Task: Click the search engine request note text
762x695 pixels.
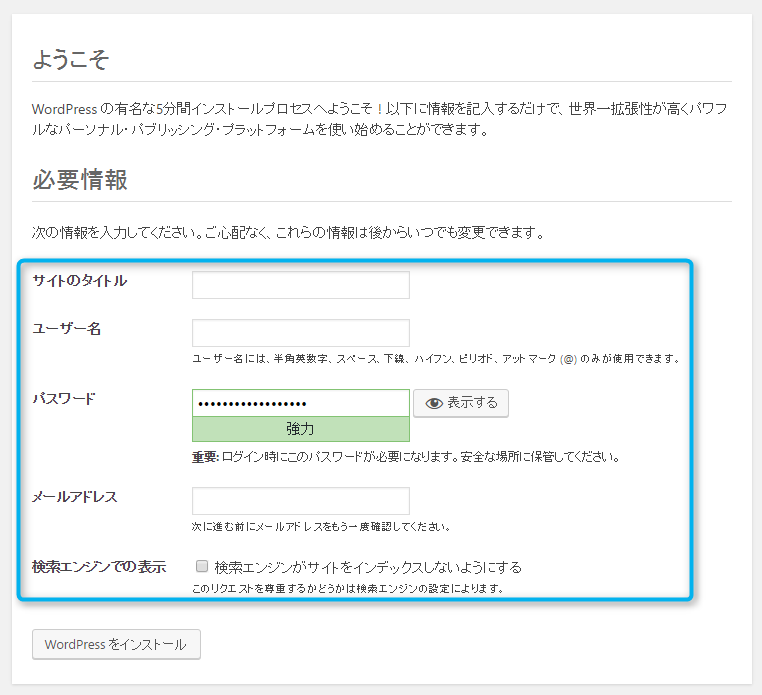Action: point(347,588)
